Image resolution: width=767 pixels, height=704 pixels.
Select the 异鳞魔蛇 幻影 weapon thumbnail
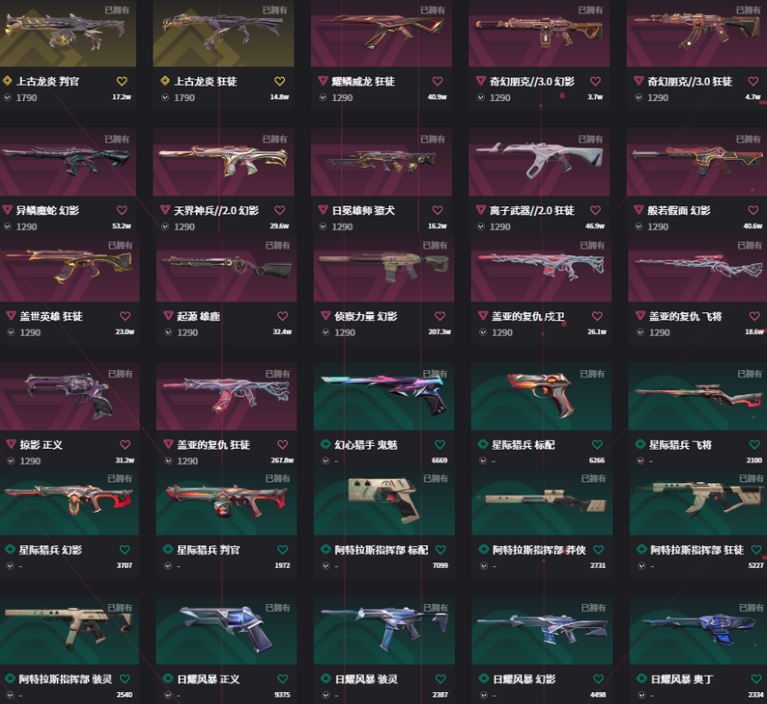(x=68, y=162)
